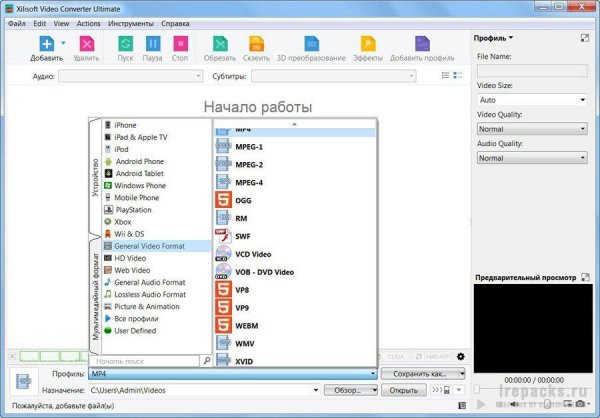Open the Edit menu

39,24
